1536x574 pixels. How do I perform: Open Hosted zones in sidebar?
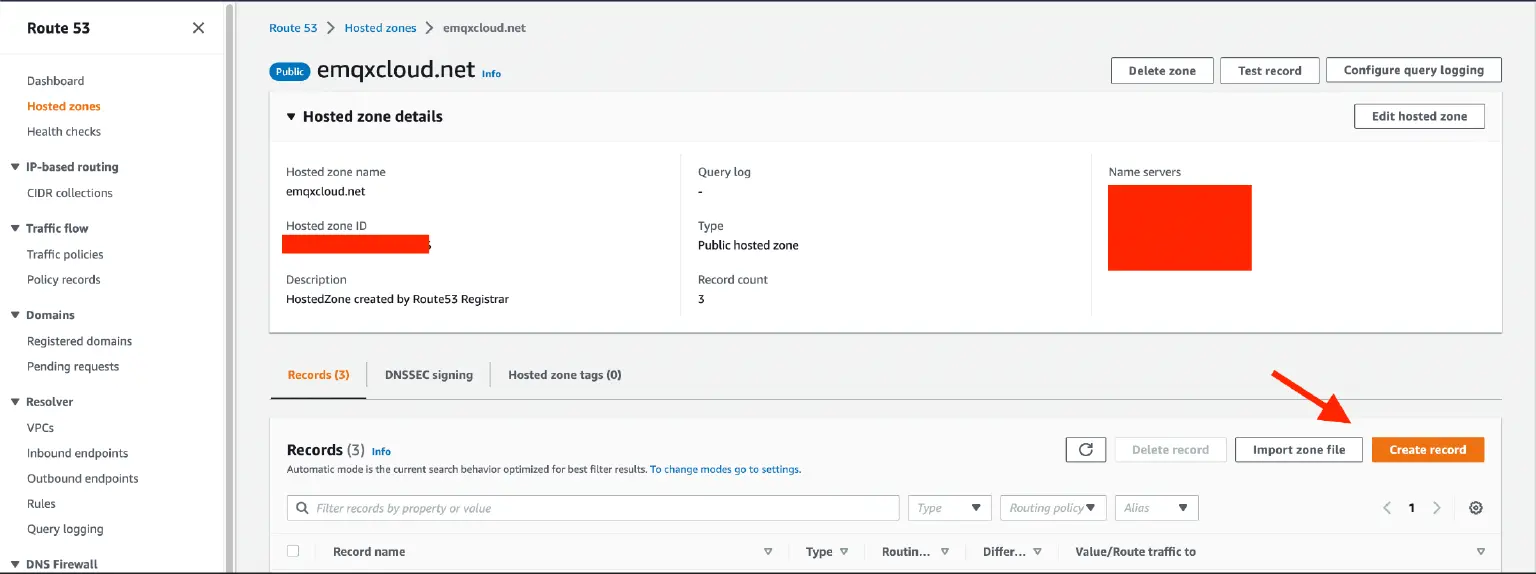pos(64,106)
